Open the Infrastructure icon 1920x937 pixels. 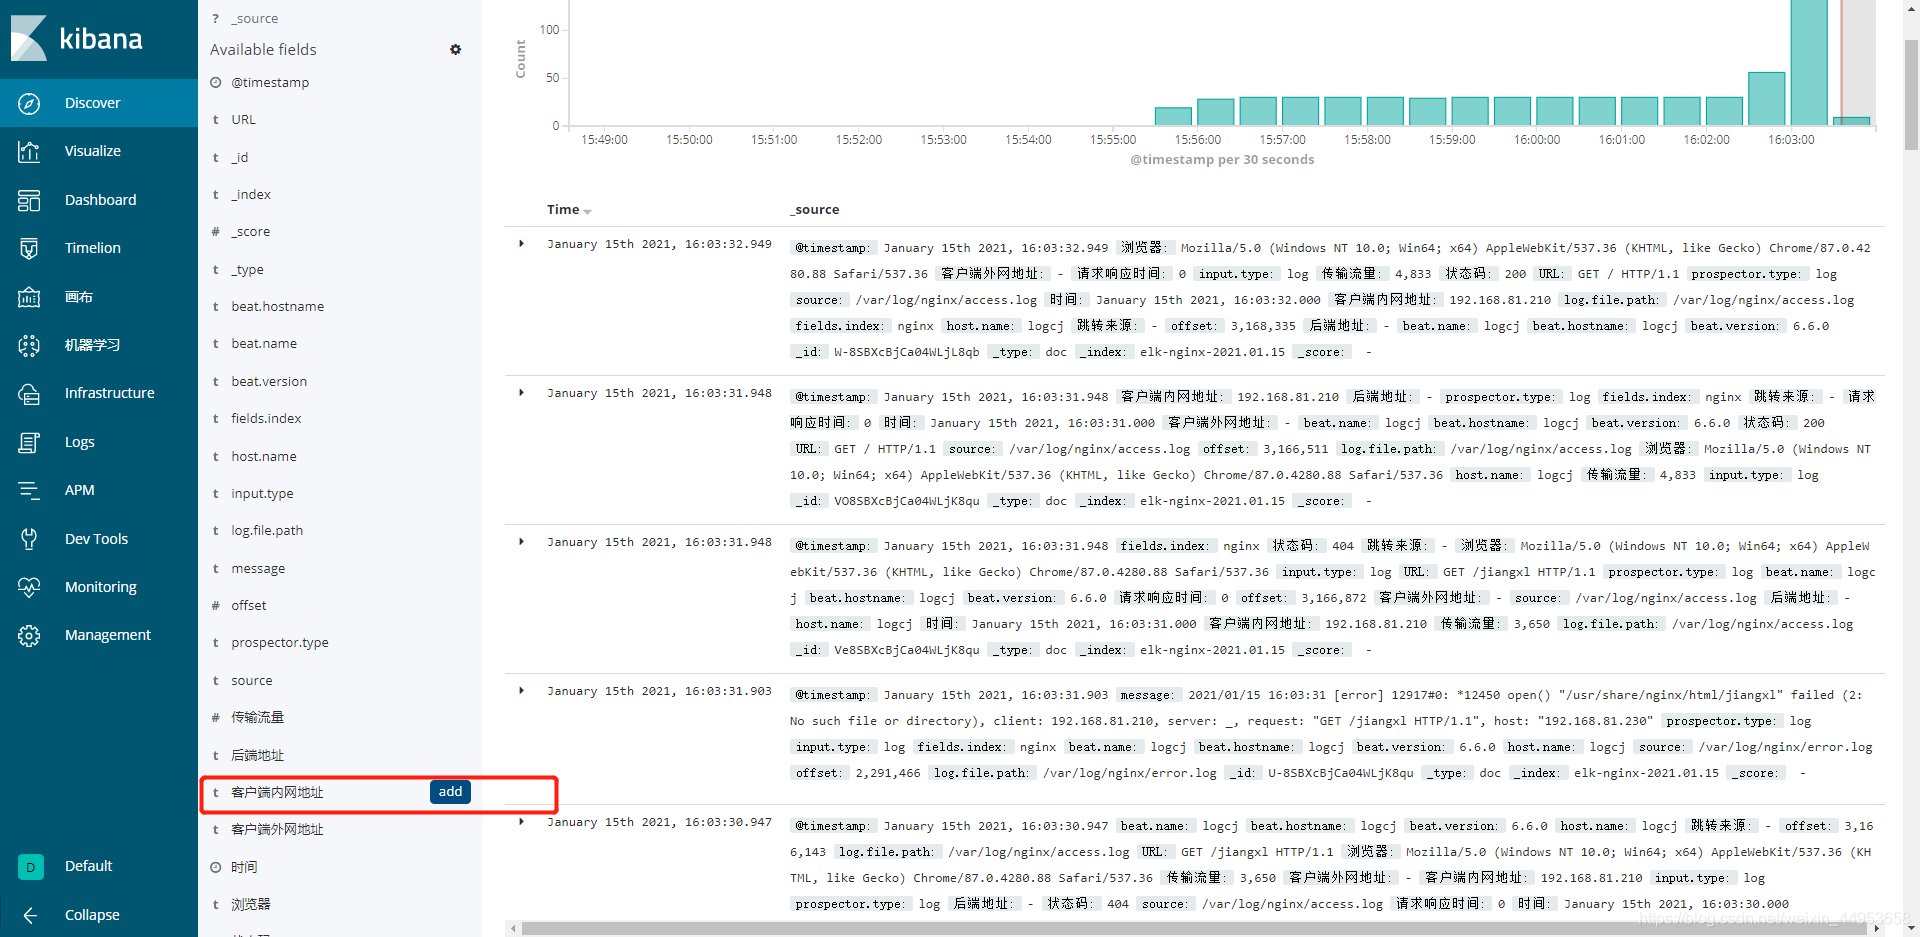29,393
